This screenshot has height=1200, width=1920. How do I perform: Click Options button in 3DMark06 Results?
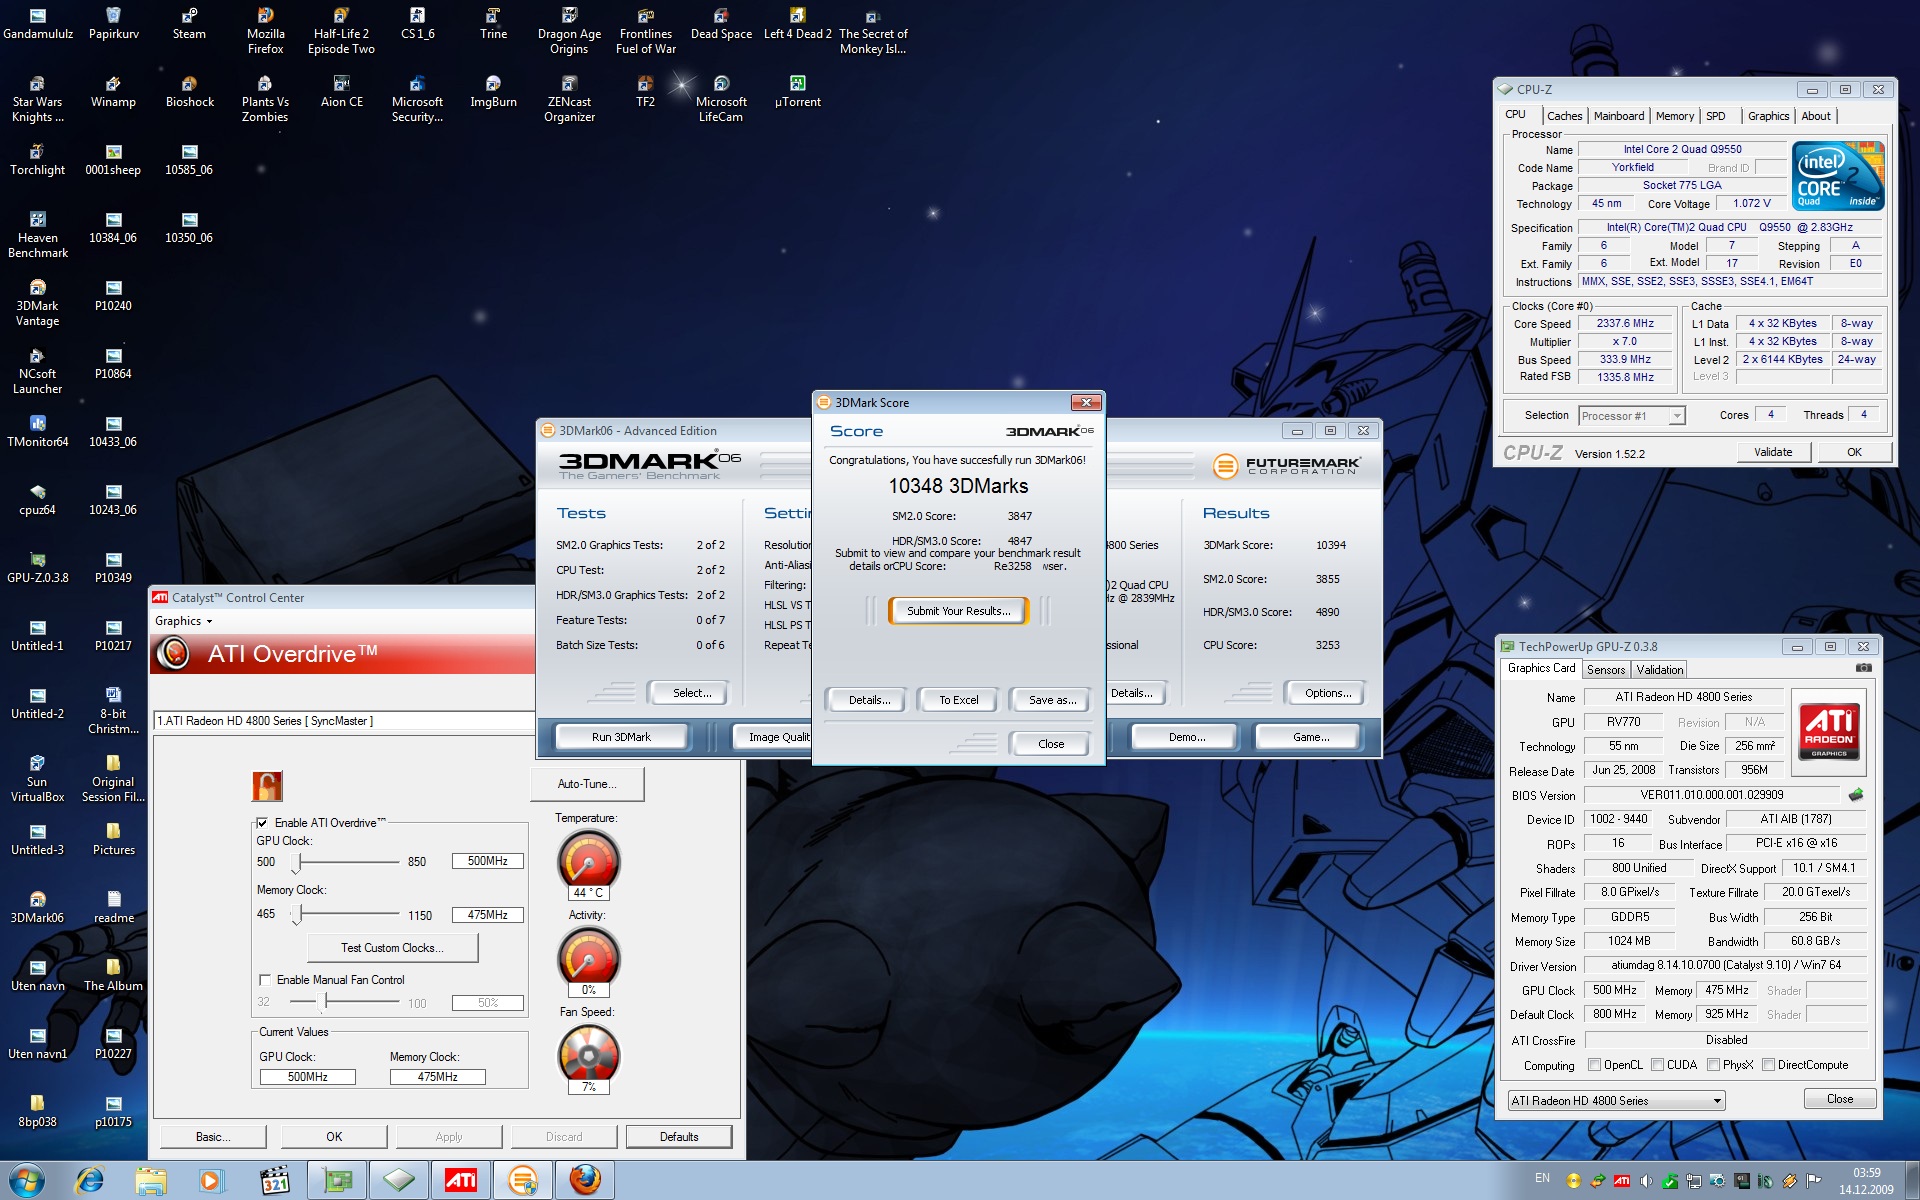pyautogui.click(x=1327, y=693)
